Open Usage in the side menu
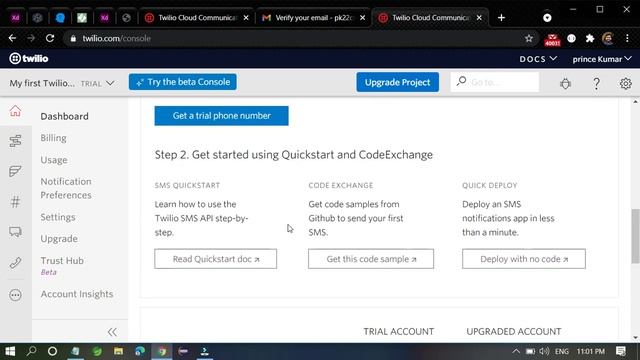Viewport: 640px width, 360px height. (54, 160)
